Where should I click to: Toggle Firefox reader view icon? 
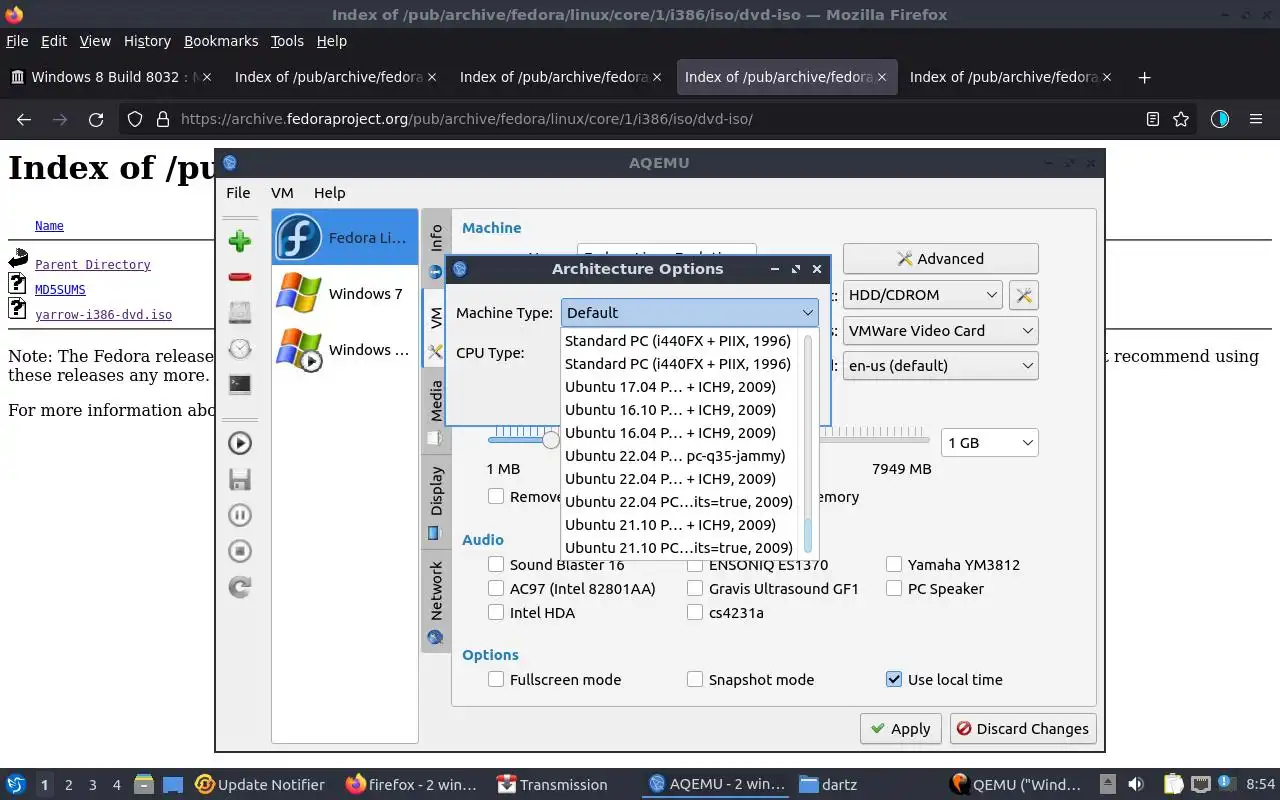[x=1153, y=119]
